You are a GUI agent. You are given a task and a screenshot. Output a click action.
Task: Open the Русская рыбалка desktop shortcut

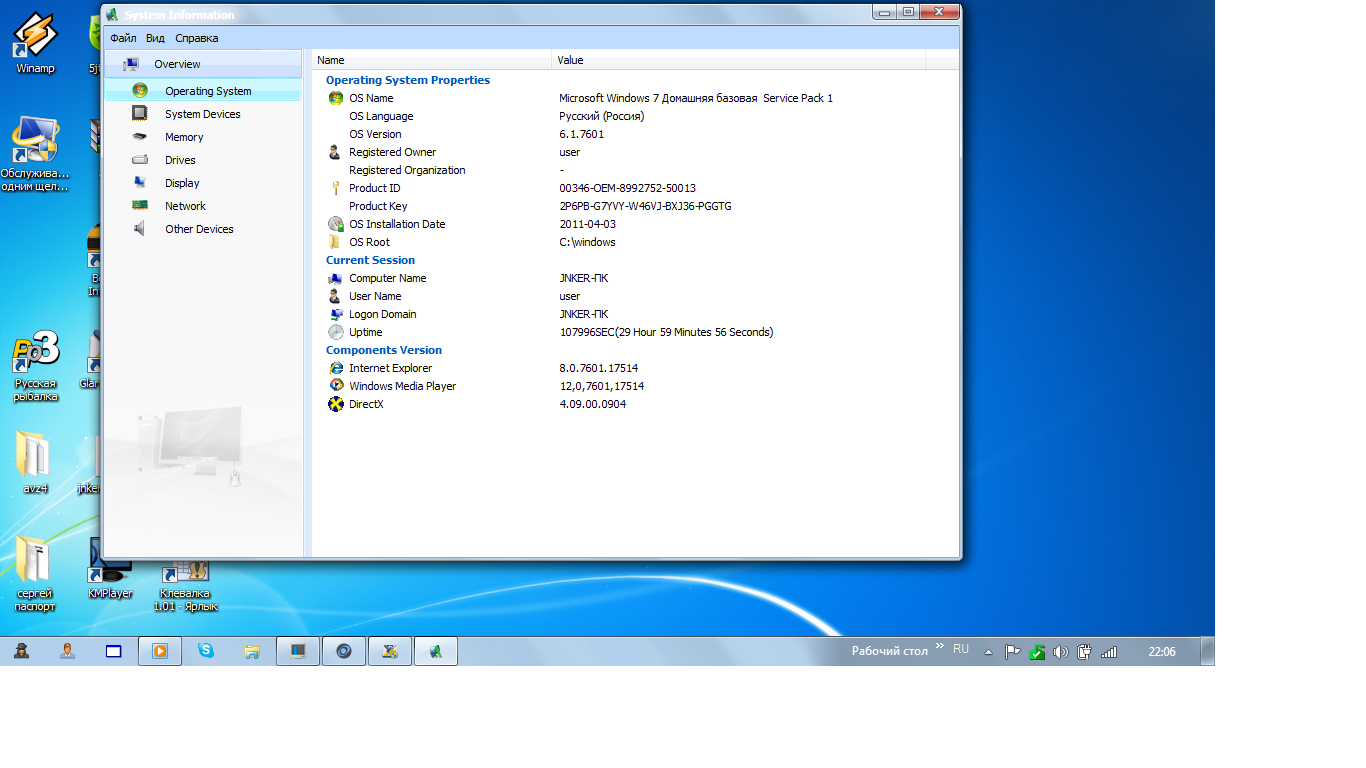tap(35, 366)
